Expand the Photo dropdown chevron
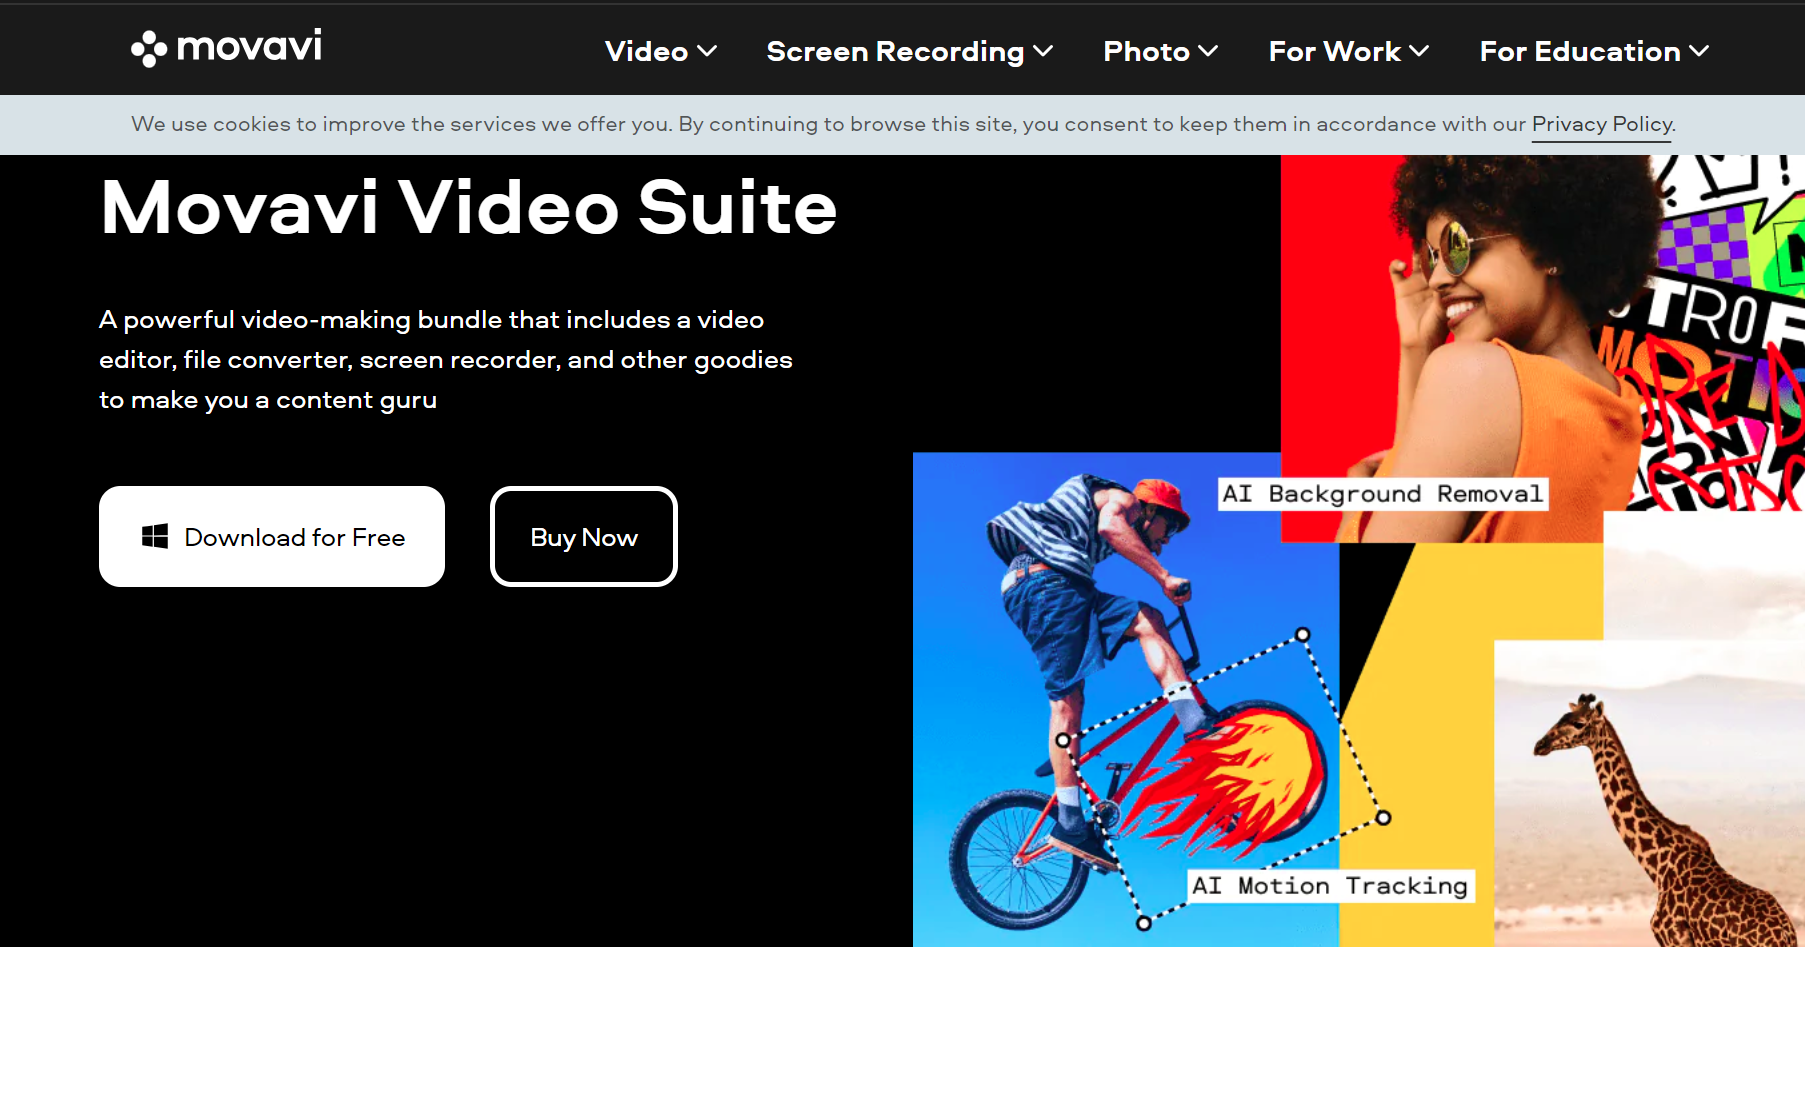Image resolution: width=1805 pixels, height=1107 pixels. pyautogui.click(x=1208, y=51)
